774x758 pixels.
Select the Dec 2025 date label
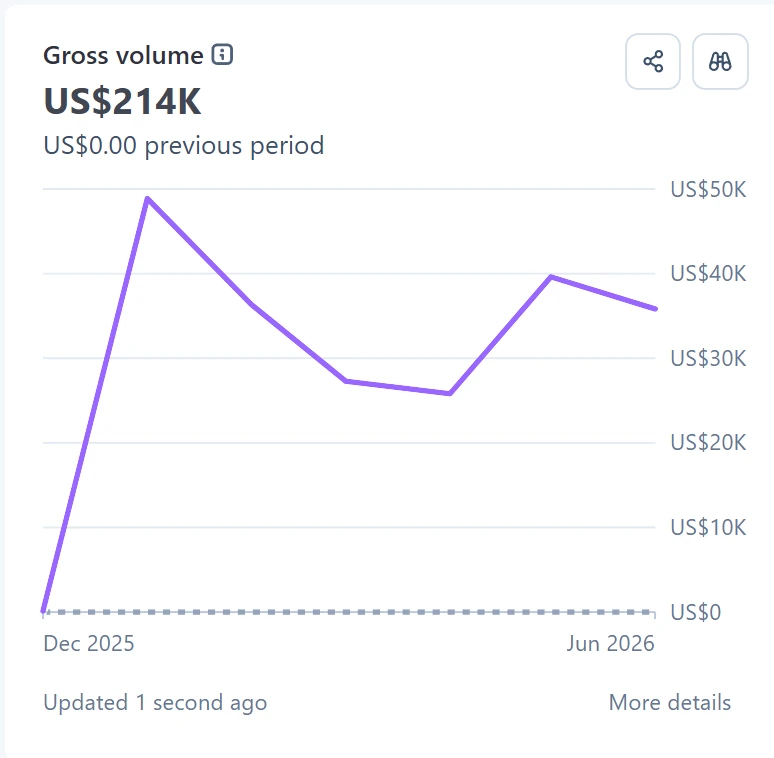[89, 644]
